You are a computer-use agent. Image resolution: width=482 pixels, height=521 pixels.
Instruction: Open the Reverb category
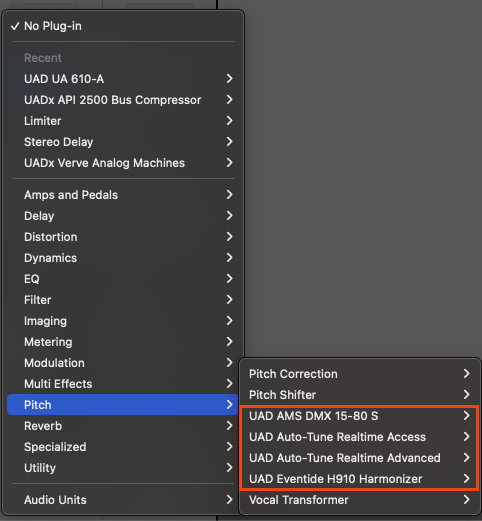coord(122,426)
